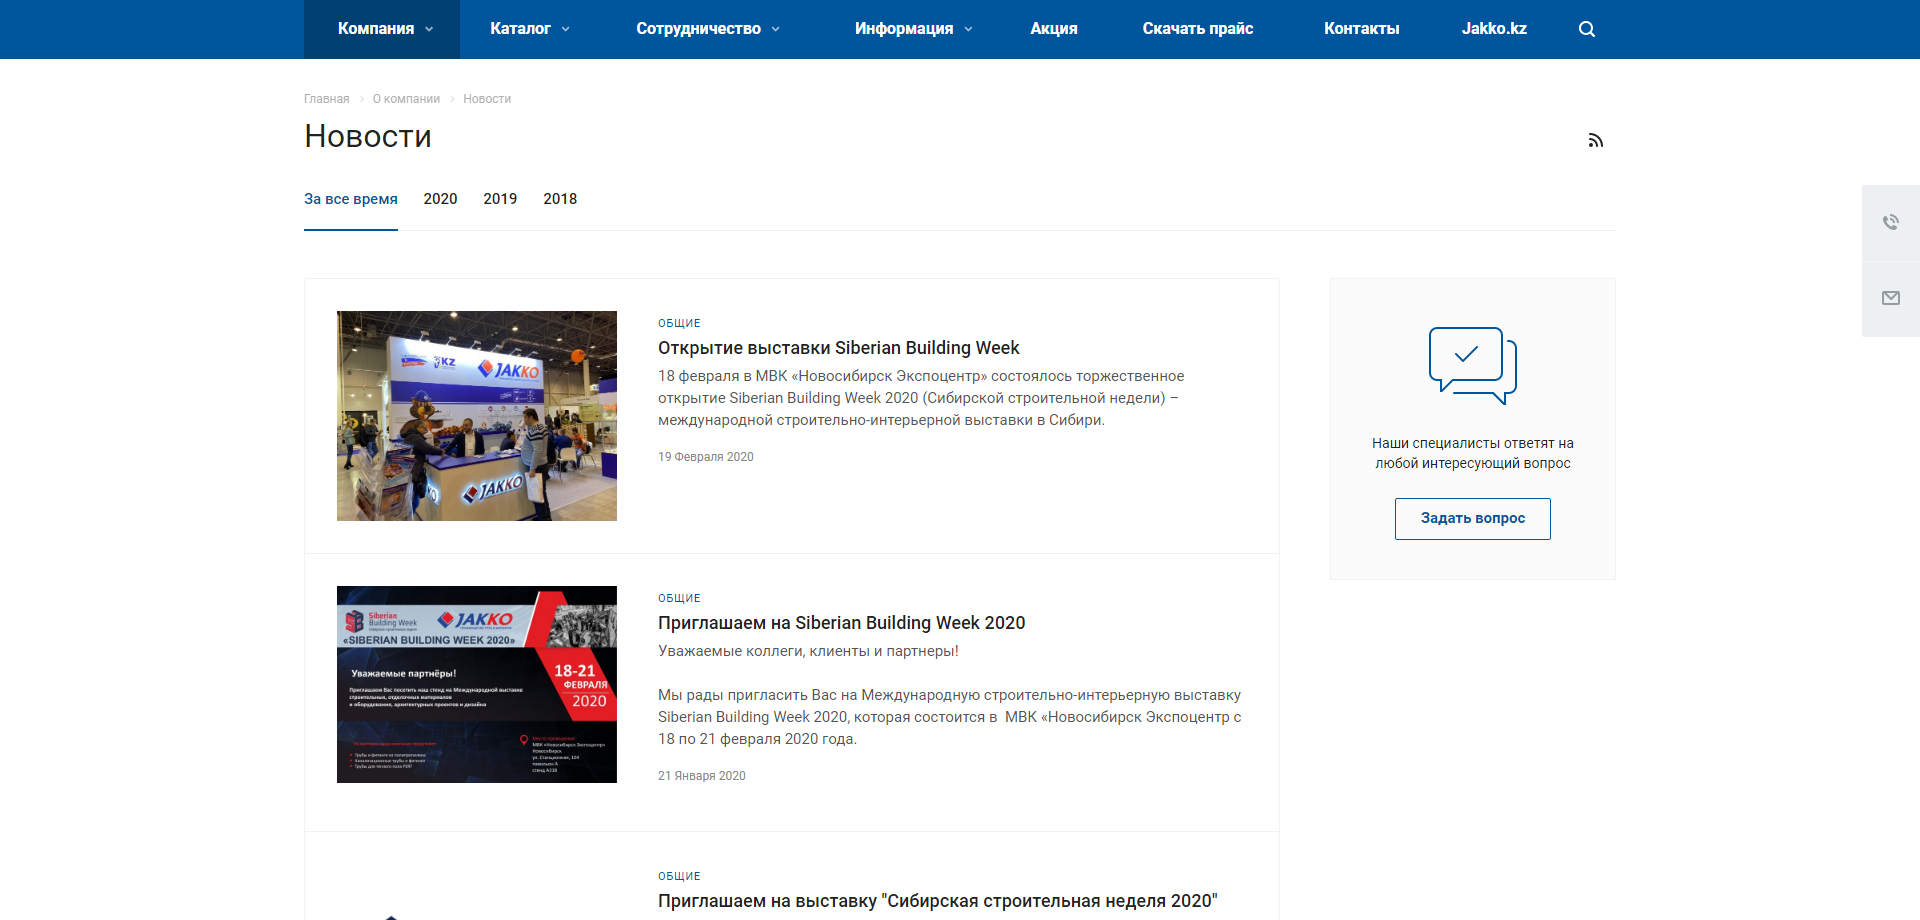The image size is (1920, 920).
Task: Click the text Уважаемые коллеги, клиенты и партнеры!
Action: pyautogui.click(x=808, y=651)
